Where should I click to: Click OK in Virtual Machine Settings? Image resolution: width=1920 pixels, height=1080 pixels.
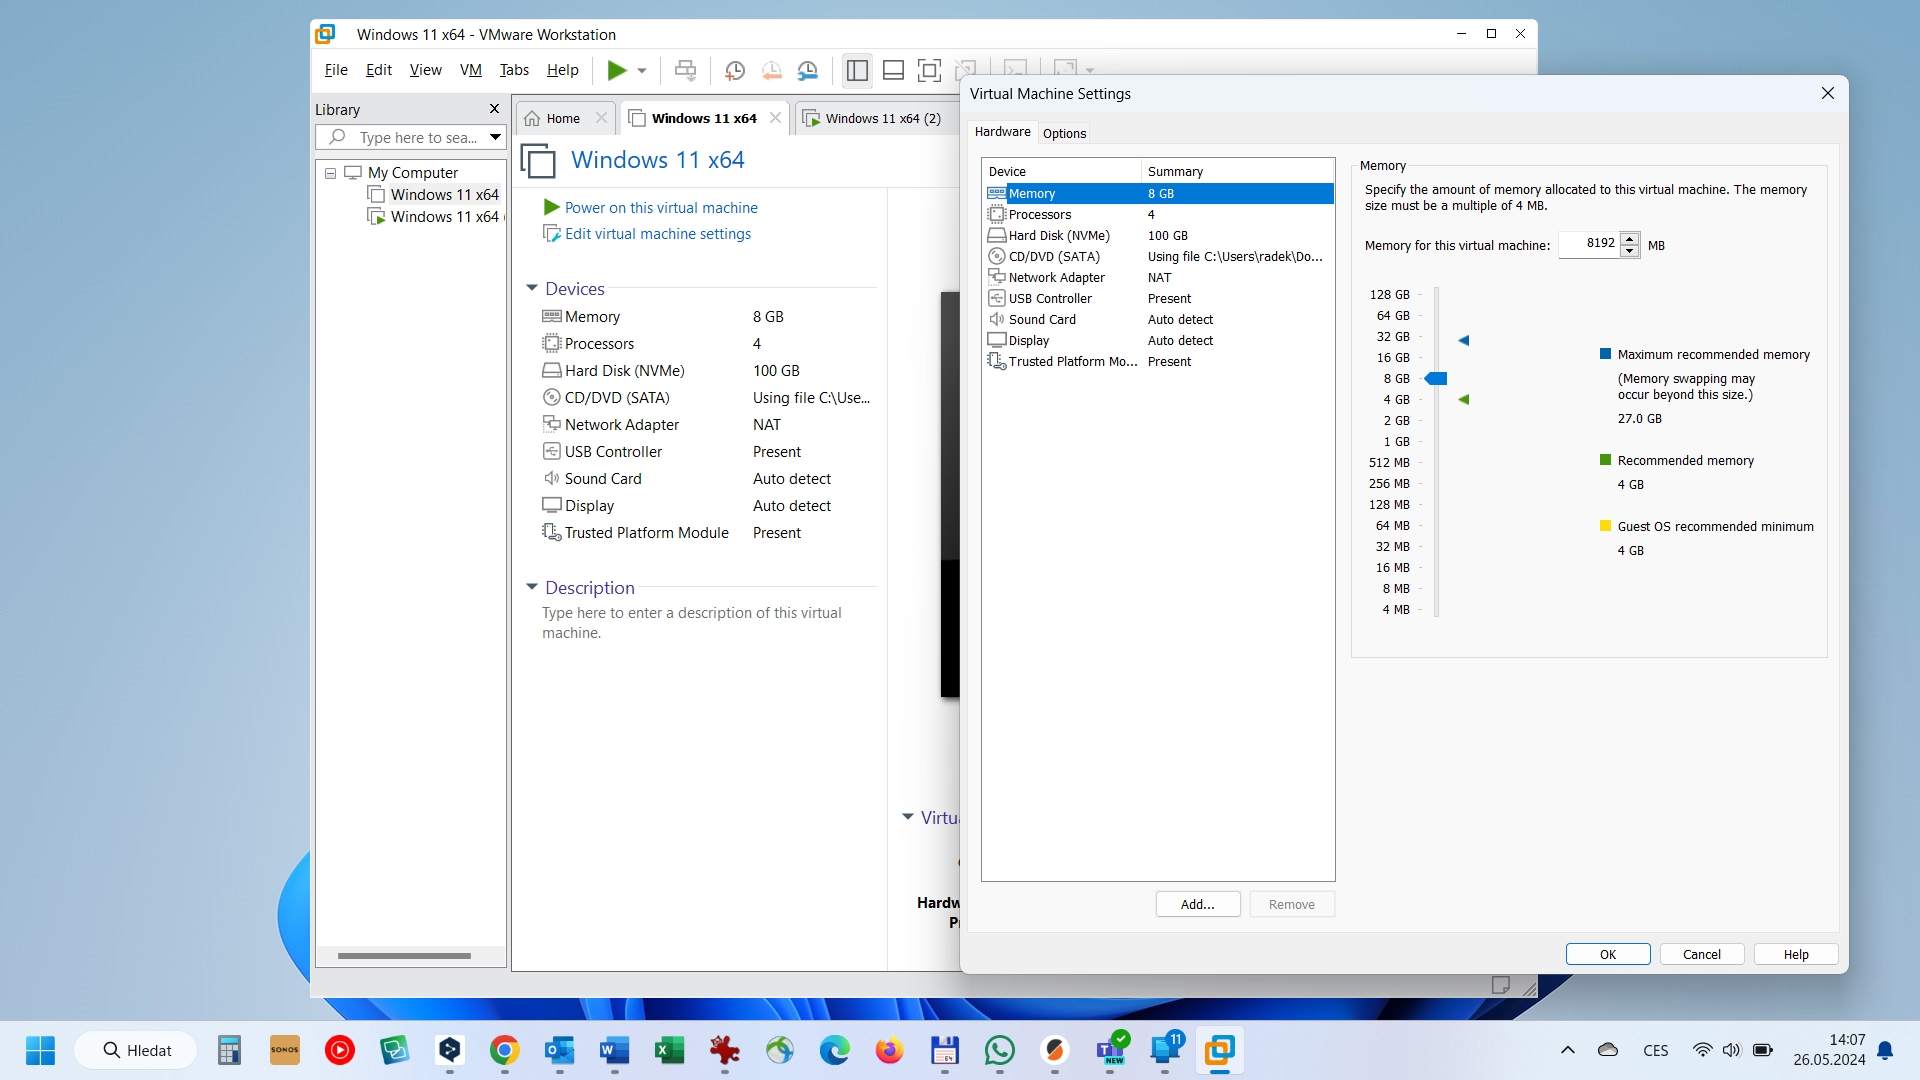[1608, 954]
